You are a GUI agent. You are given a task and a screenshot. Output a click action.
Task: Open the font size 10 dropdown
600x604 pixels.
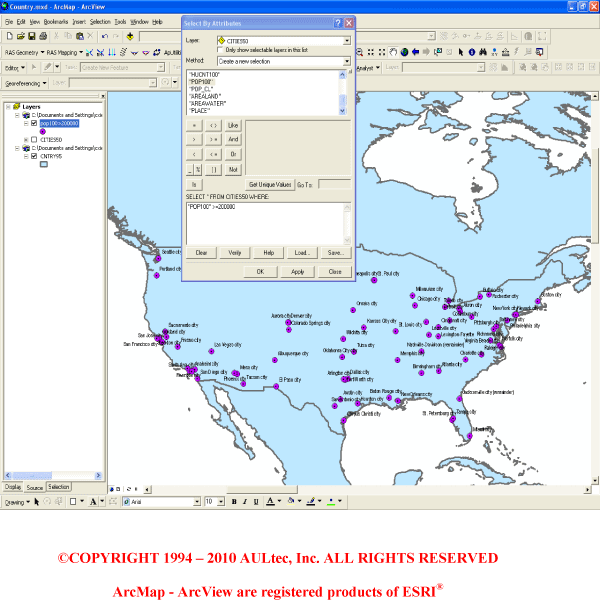pyautogui.click(x=221, y=502)
